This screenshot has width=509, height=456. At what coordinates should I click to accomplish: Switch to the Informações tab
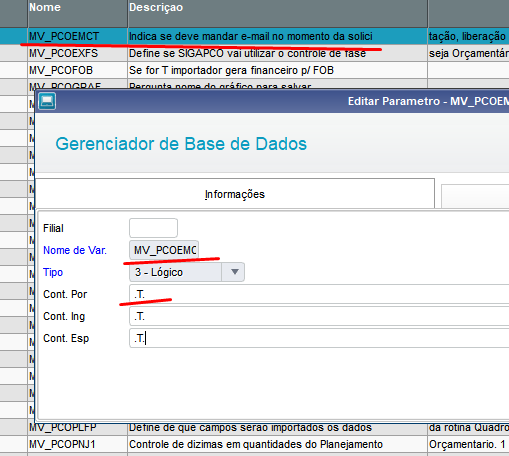(235, 194)
